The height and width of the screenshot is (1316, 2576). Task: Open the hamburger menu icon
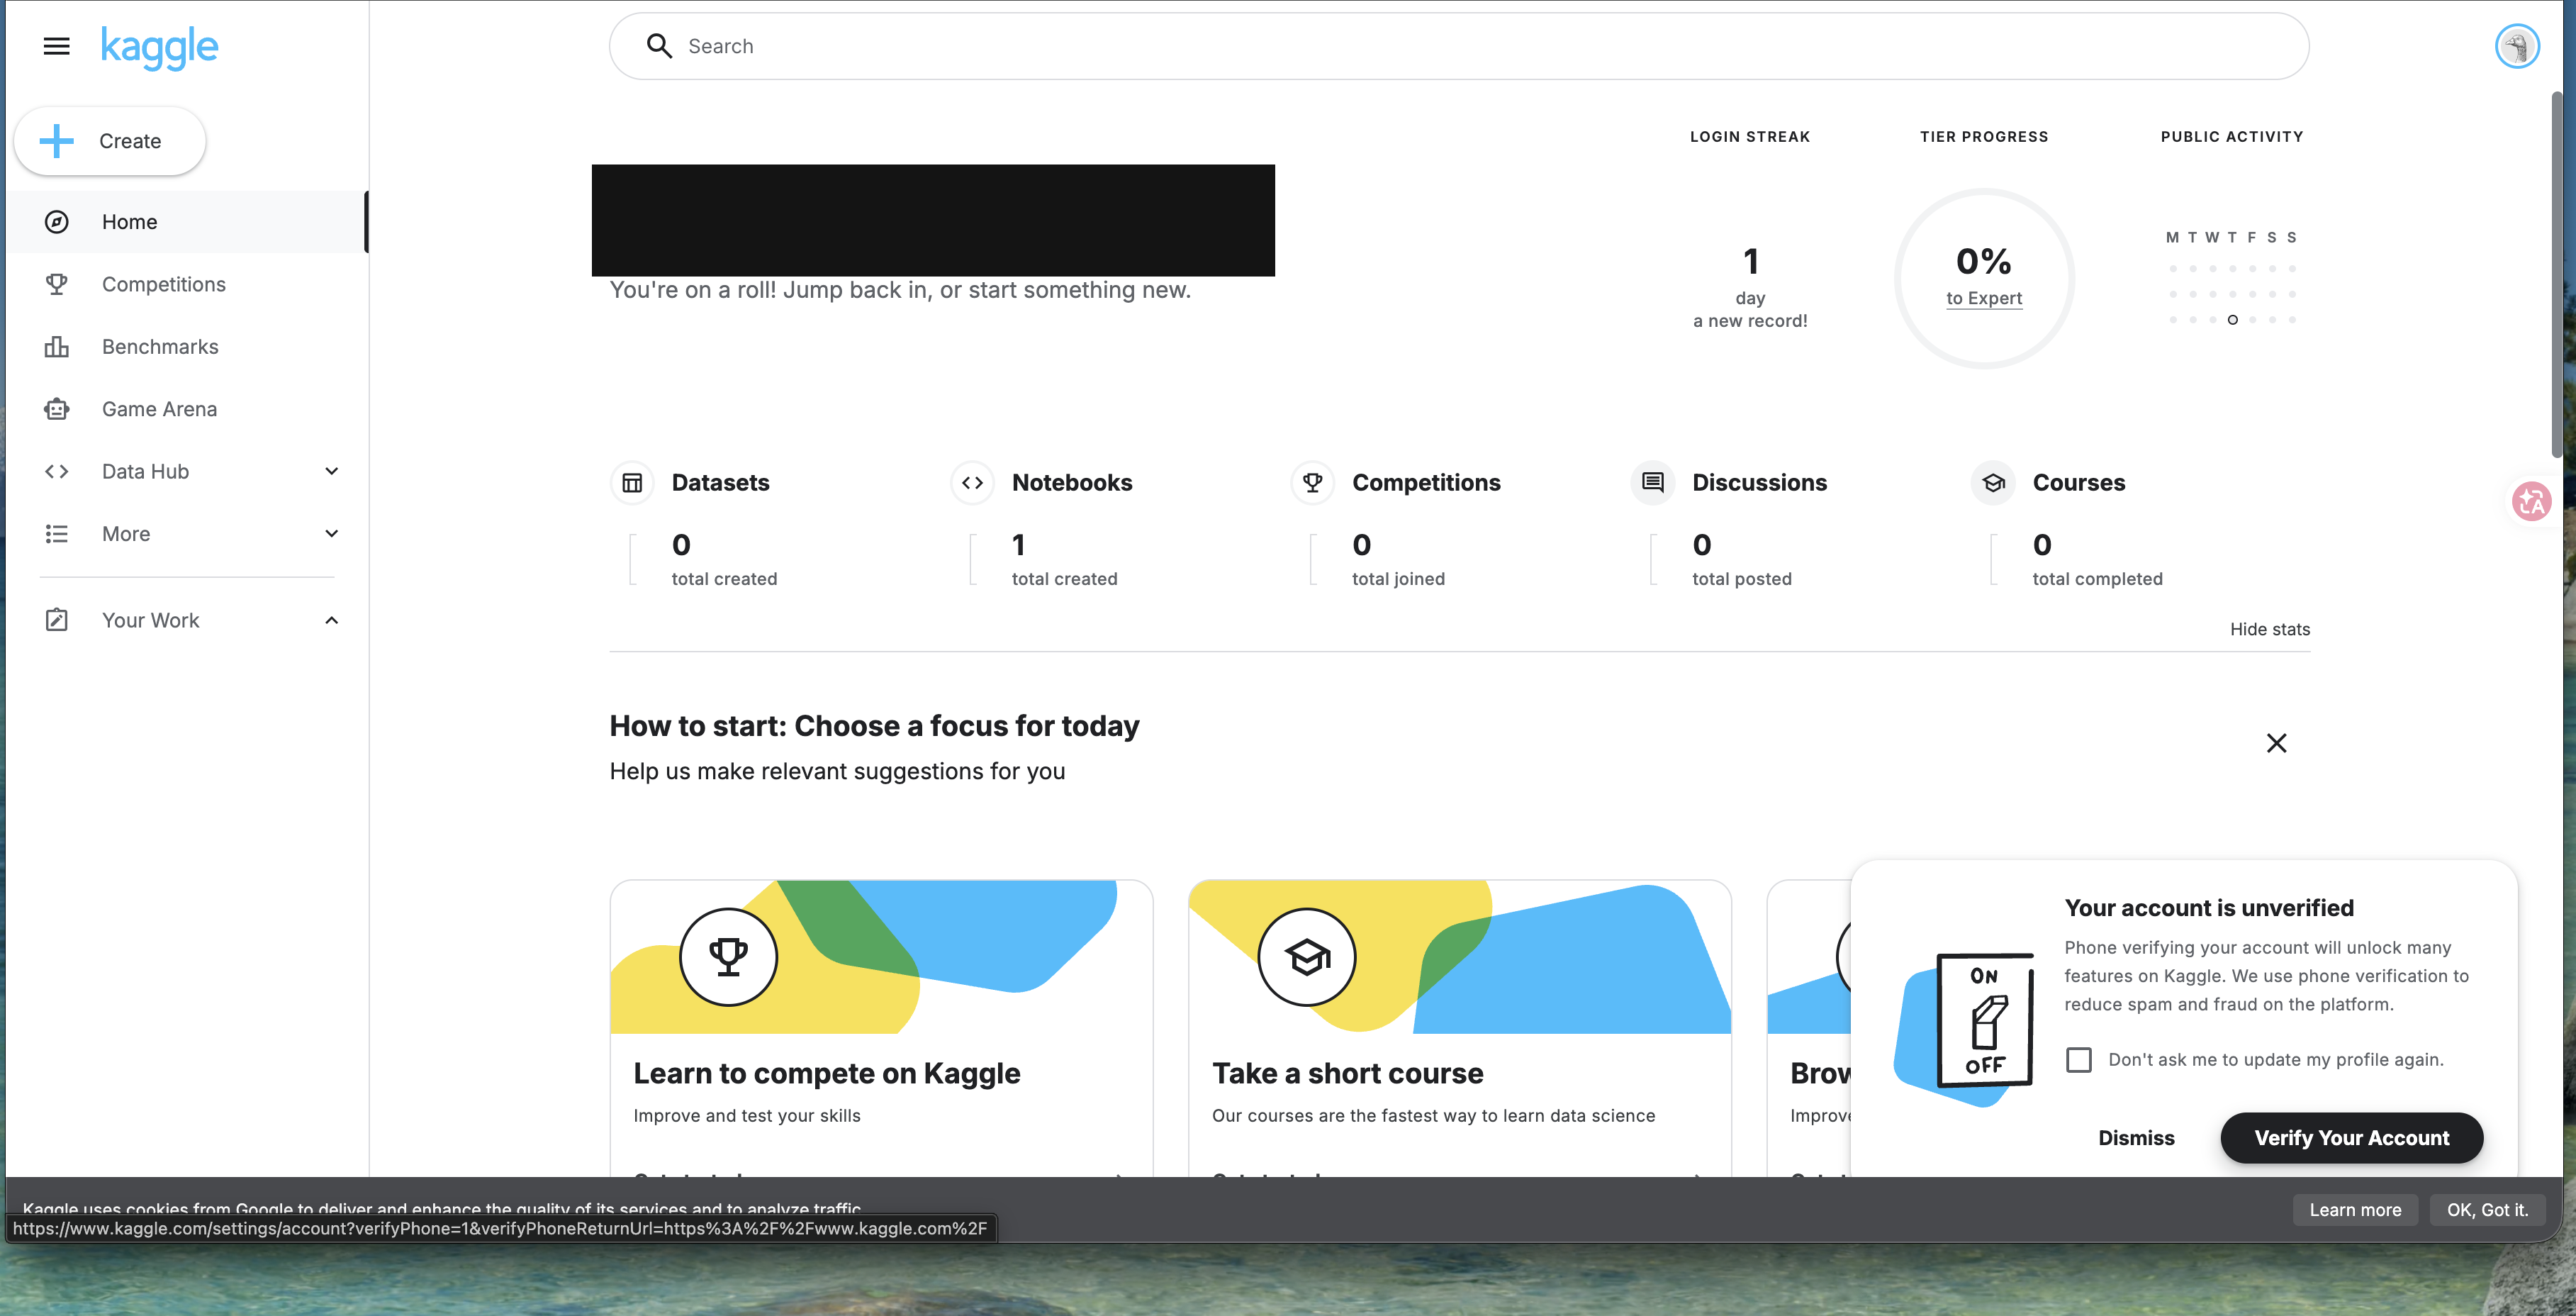point(57,46)
